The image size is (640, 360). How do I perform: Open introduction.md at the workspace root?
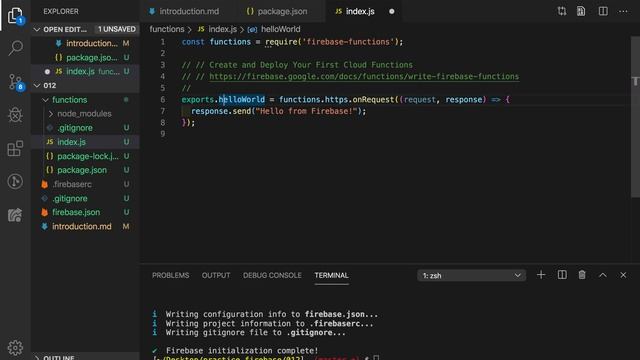[x=86, y=226]
